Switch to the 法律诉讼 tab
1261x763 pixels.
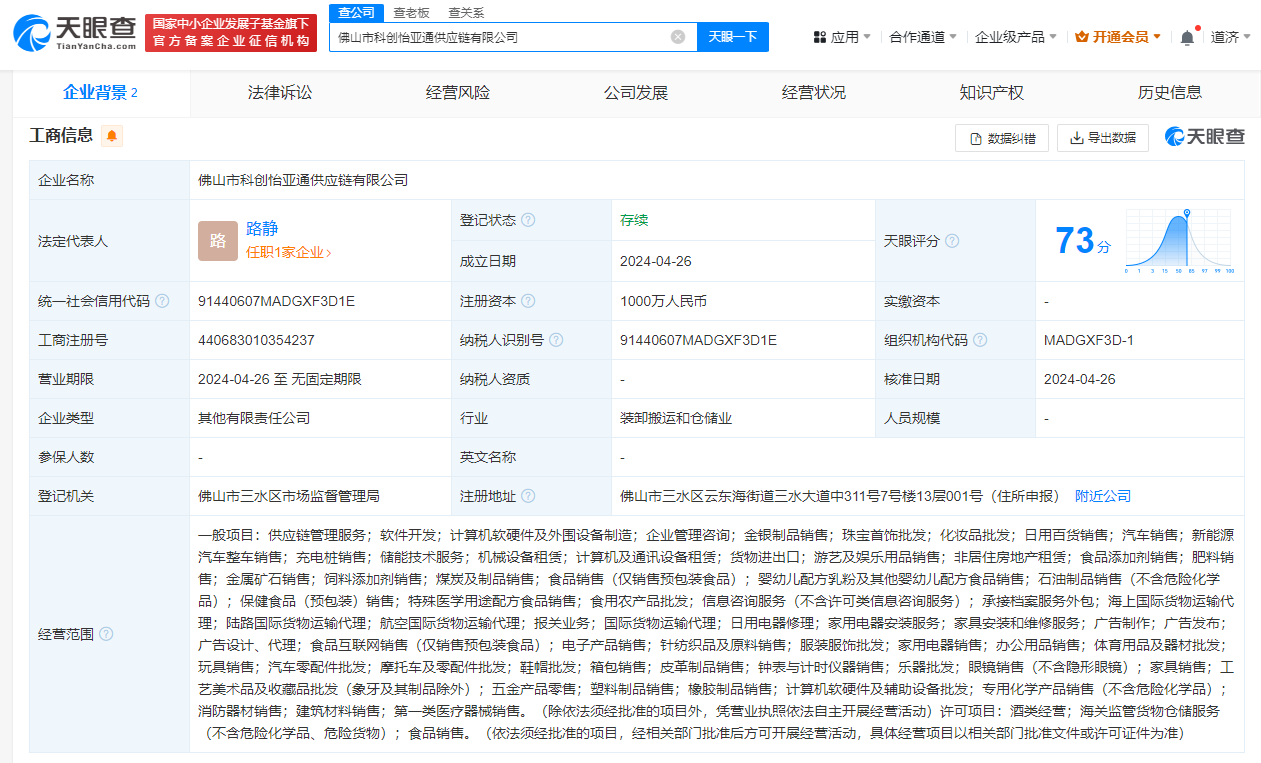278,92
